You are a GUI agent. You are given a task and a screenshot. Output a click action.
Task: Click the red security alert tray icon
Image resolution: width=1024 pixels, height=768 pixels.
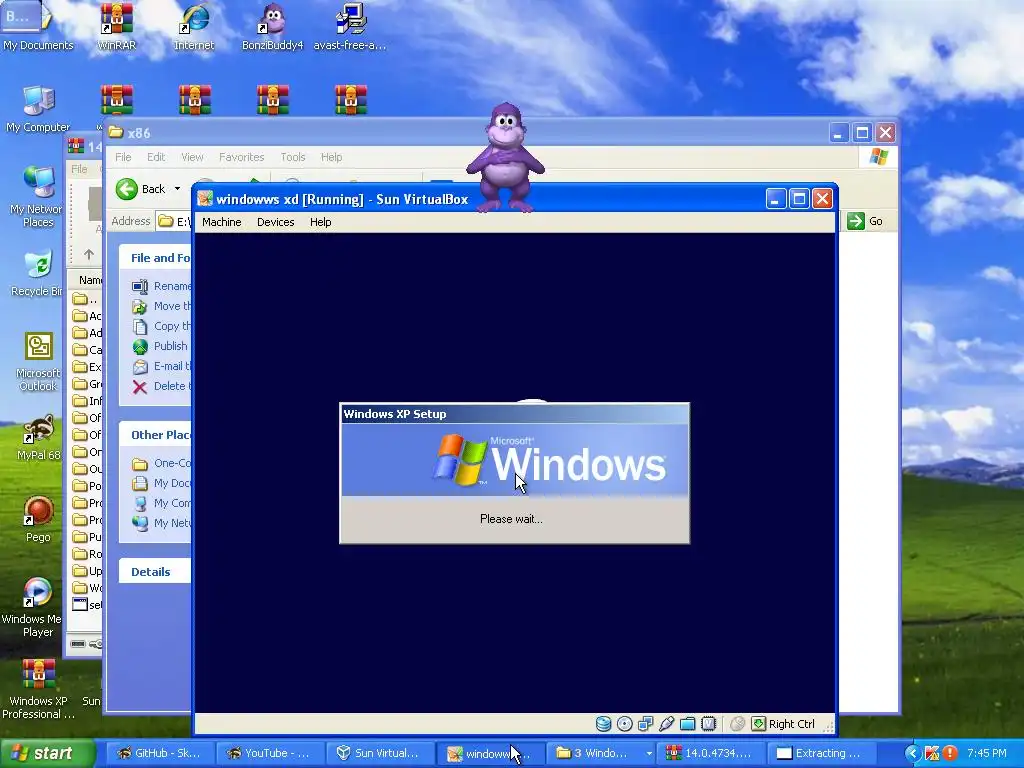(x=950, y=753)
